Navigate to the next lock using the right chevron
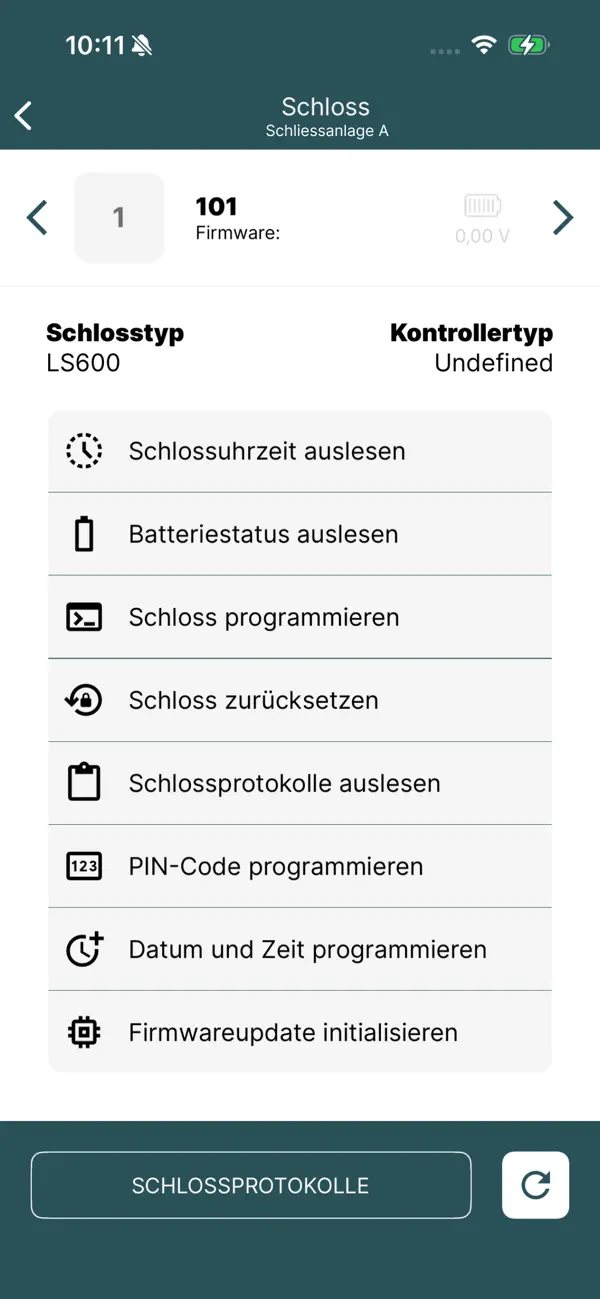 click(562, 217)
